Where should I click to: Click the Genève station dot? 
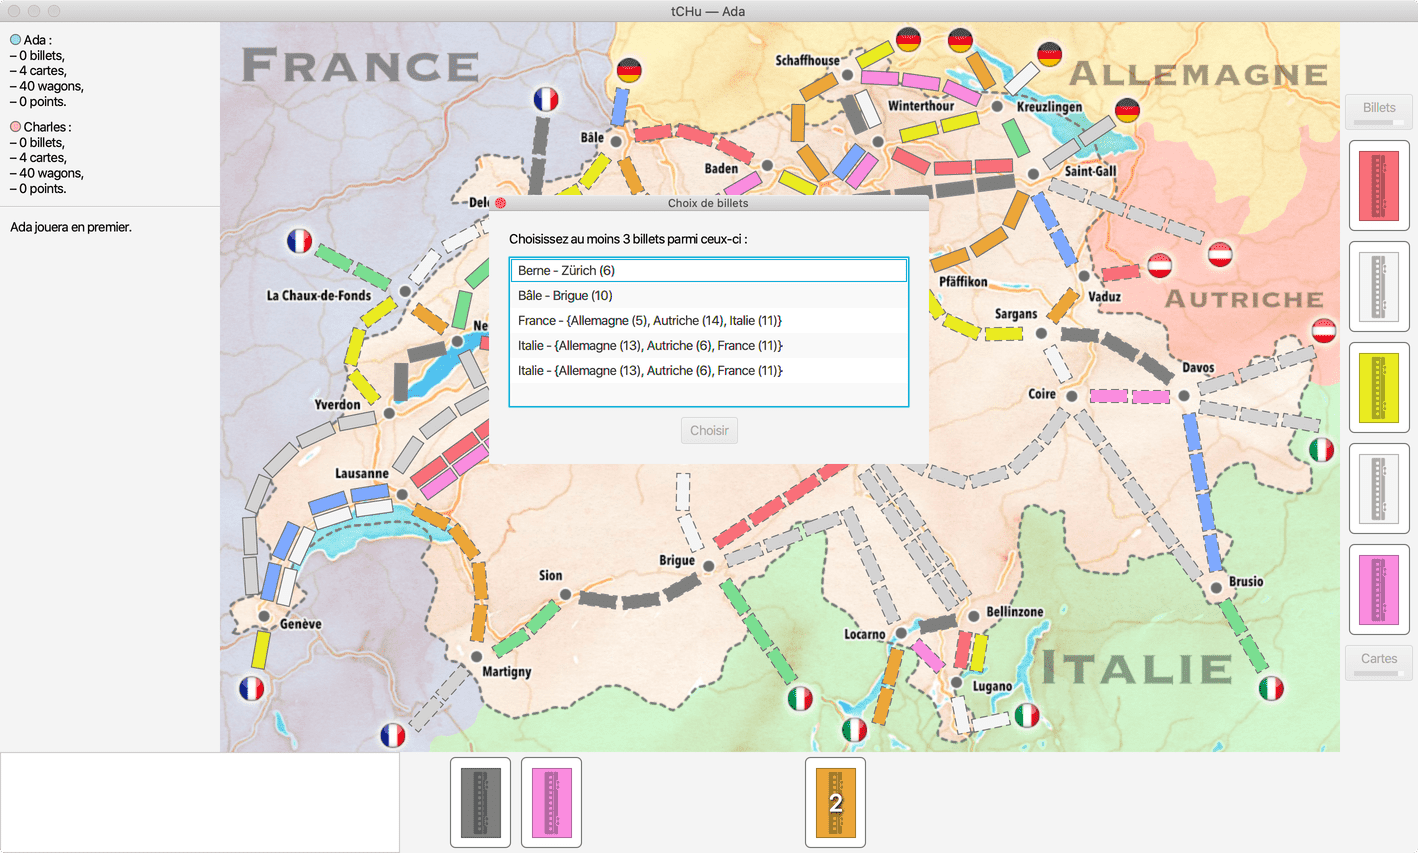point(264,616)
